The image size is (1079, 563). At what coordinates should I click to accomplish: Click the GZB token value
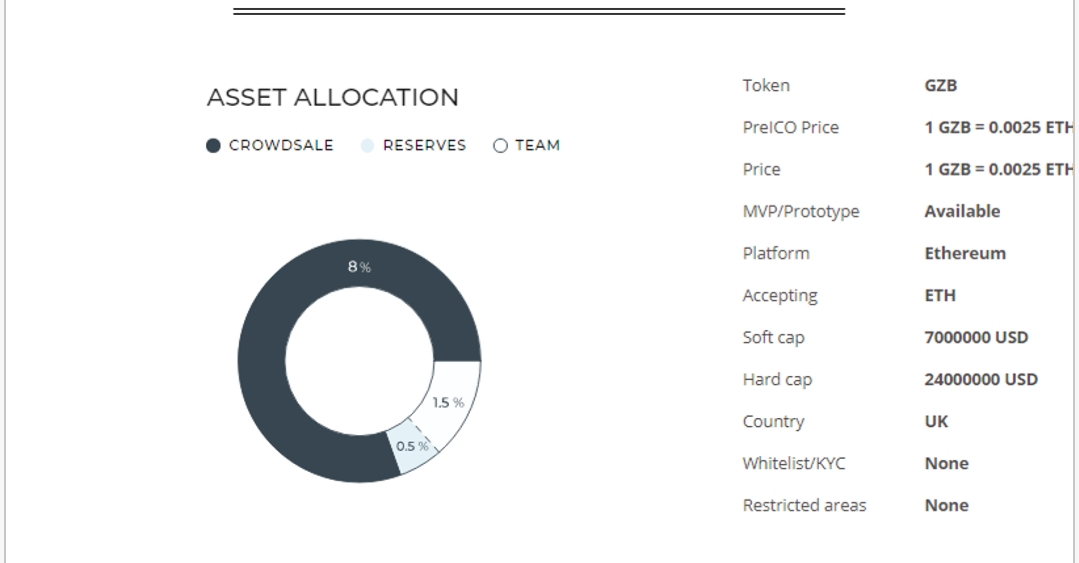941,85
